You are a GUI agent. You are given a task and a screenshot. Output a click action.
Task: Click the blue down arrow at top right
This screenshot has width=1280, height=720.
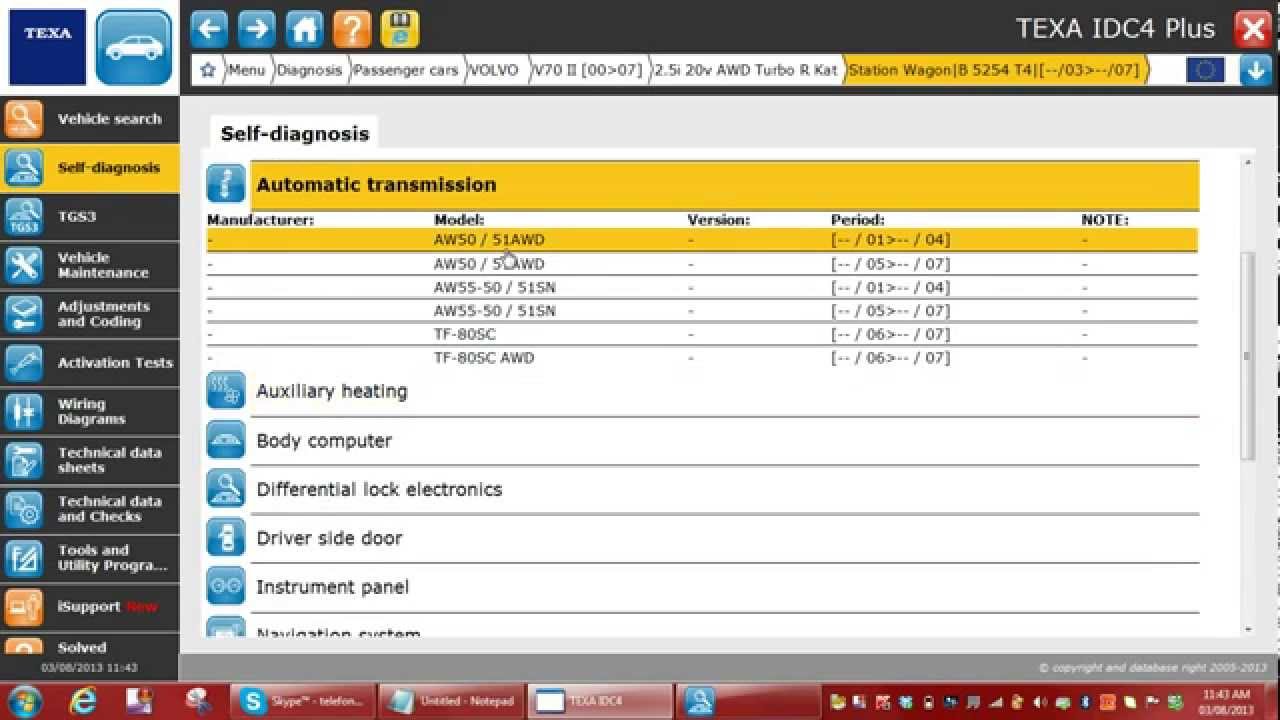1253,70
